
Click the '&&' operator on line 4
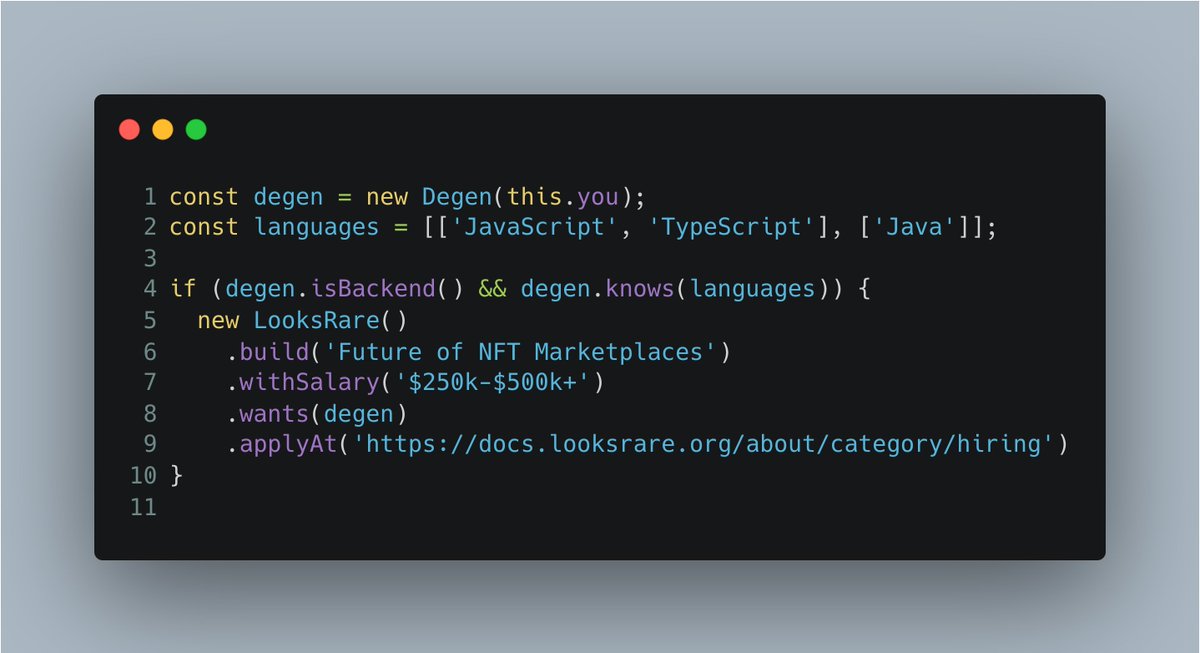(492, 289)
